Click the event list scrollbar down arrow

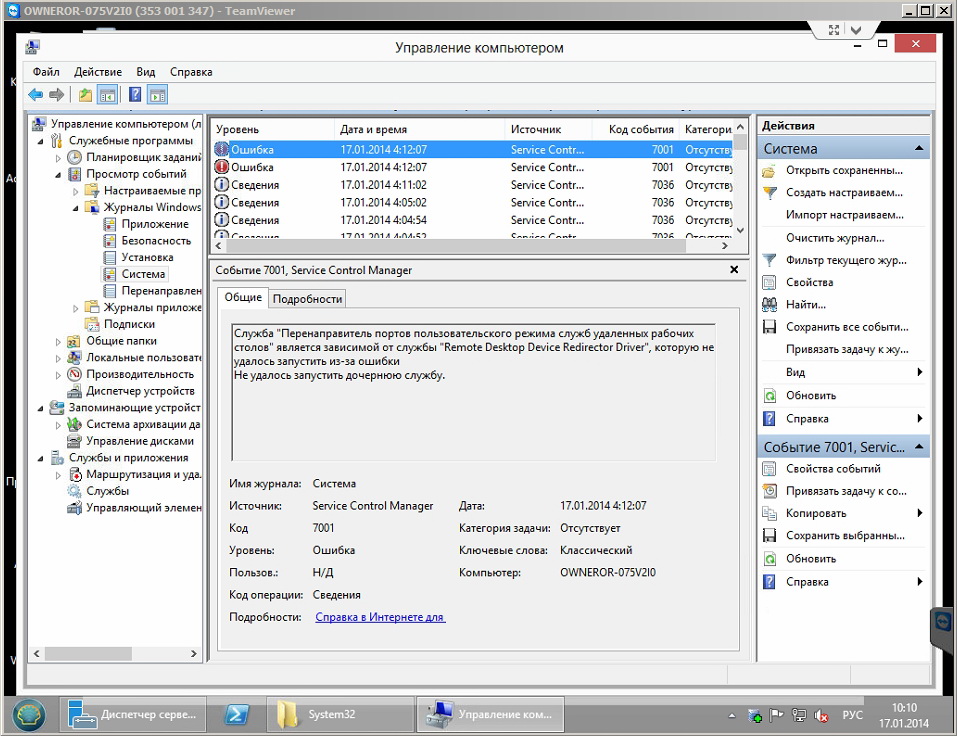click(x=741, y=229)
